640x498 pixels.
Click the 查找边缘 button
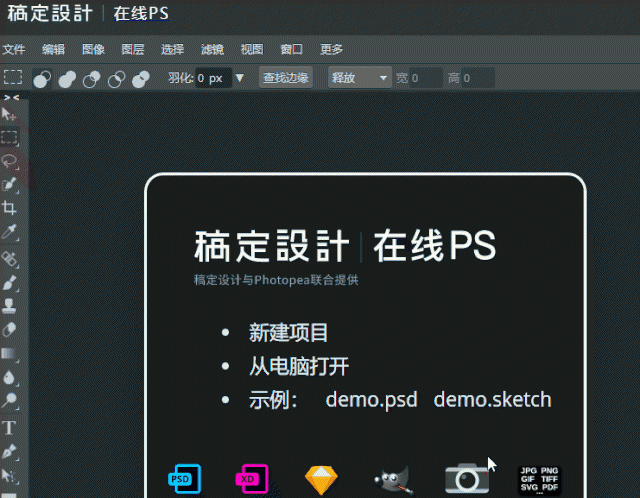286,78
